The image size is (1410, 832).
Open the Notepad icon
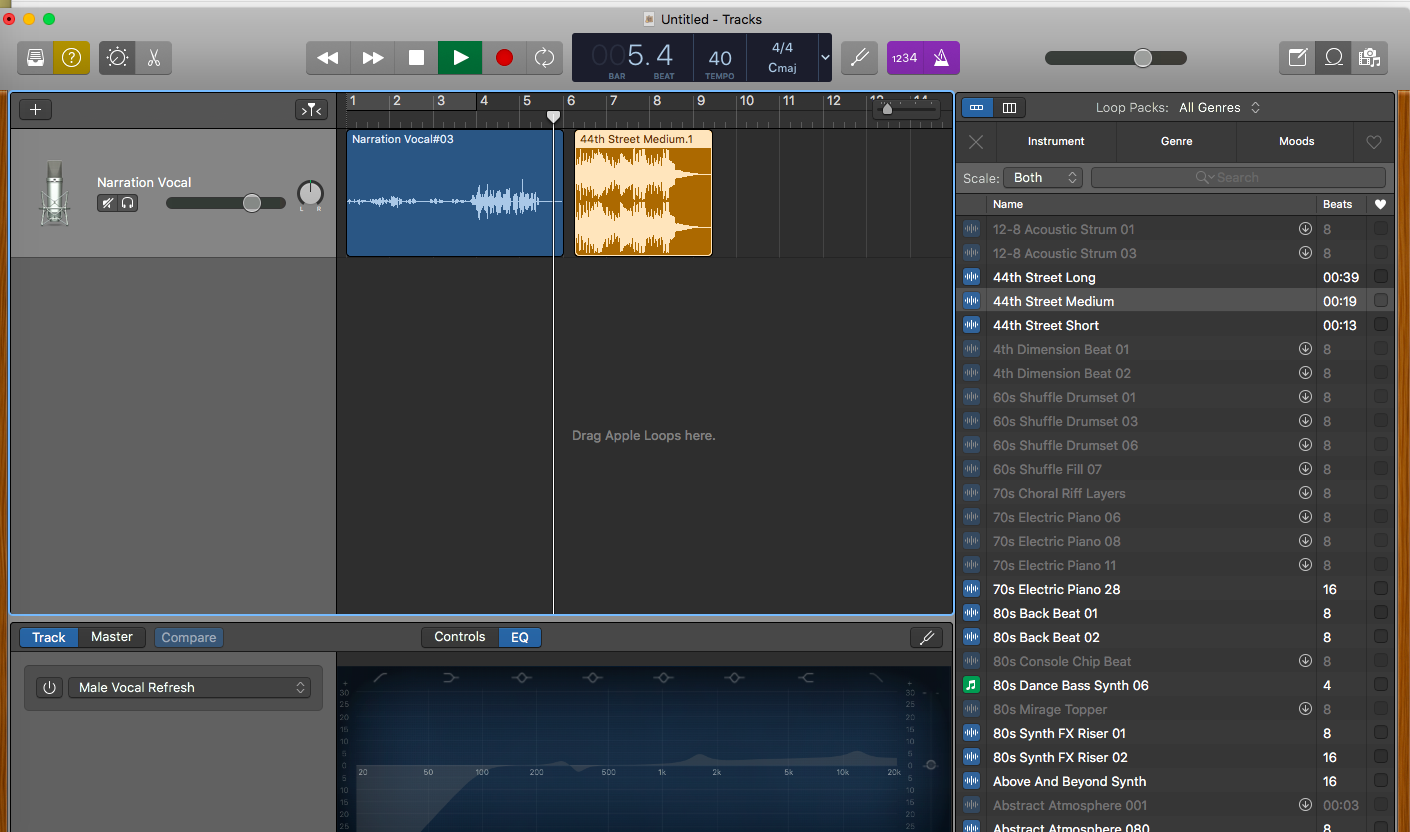[1297, 58]
